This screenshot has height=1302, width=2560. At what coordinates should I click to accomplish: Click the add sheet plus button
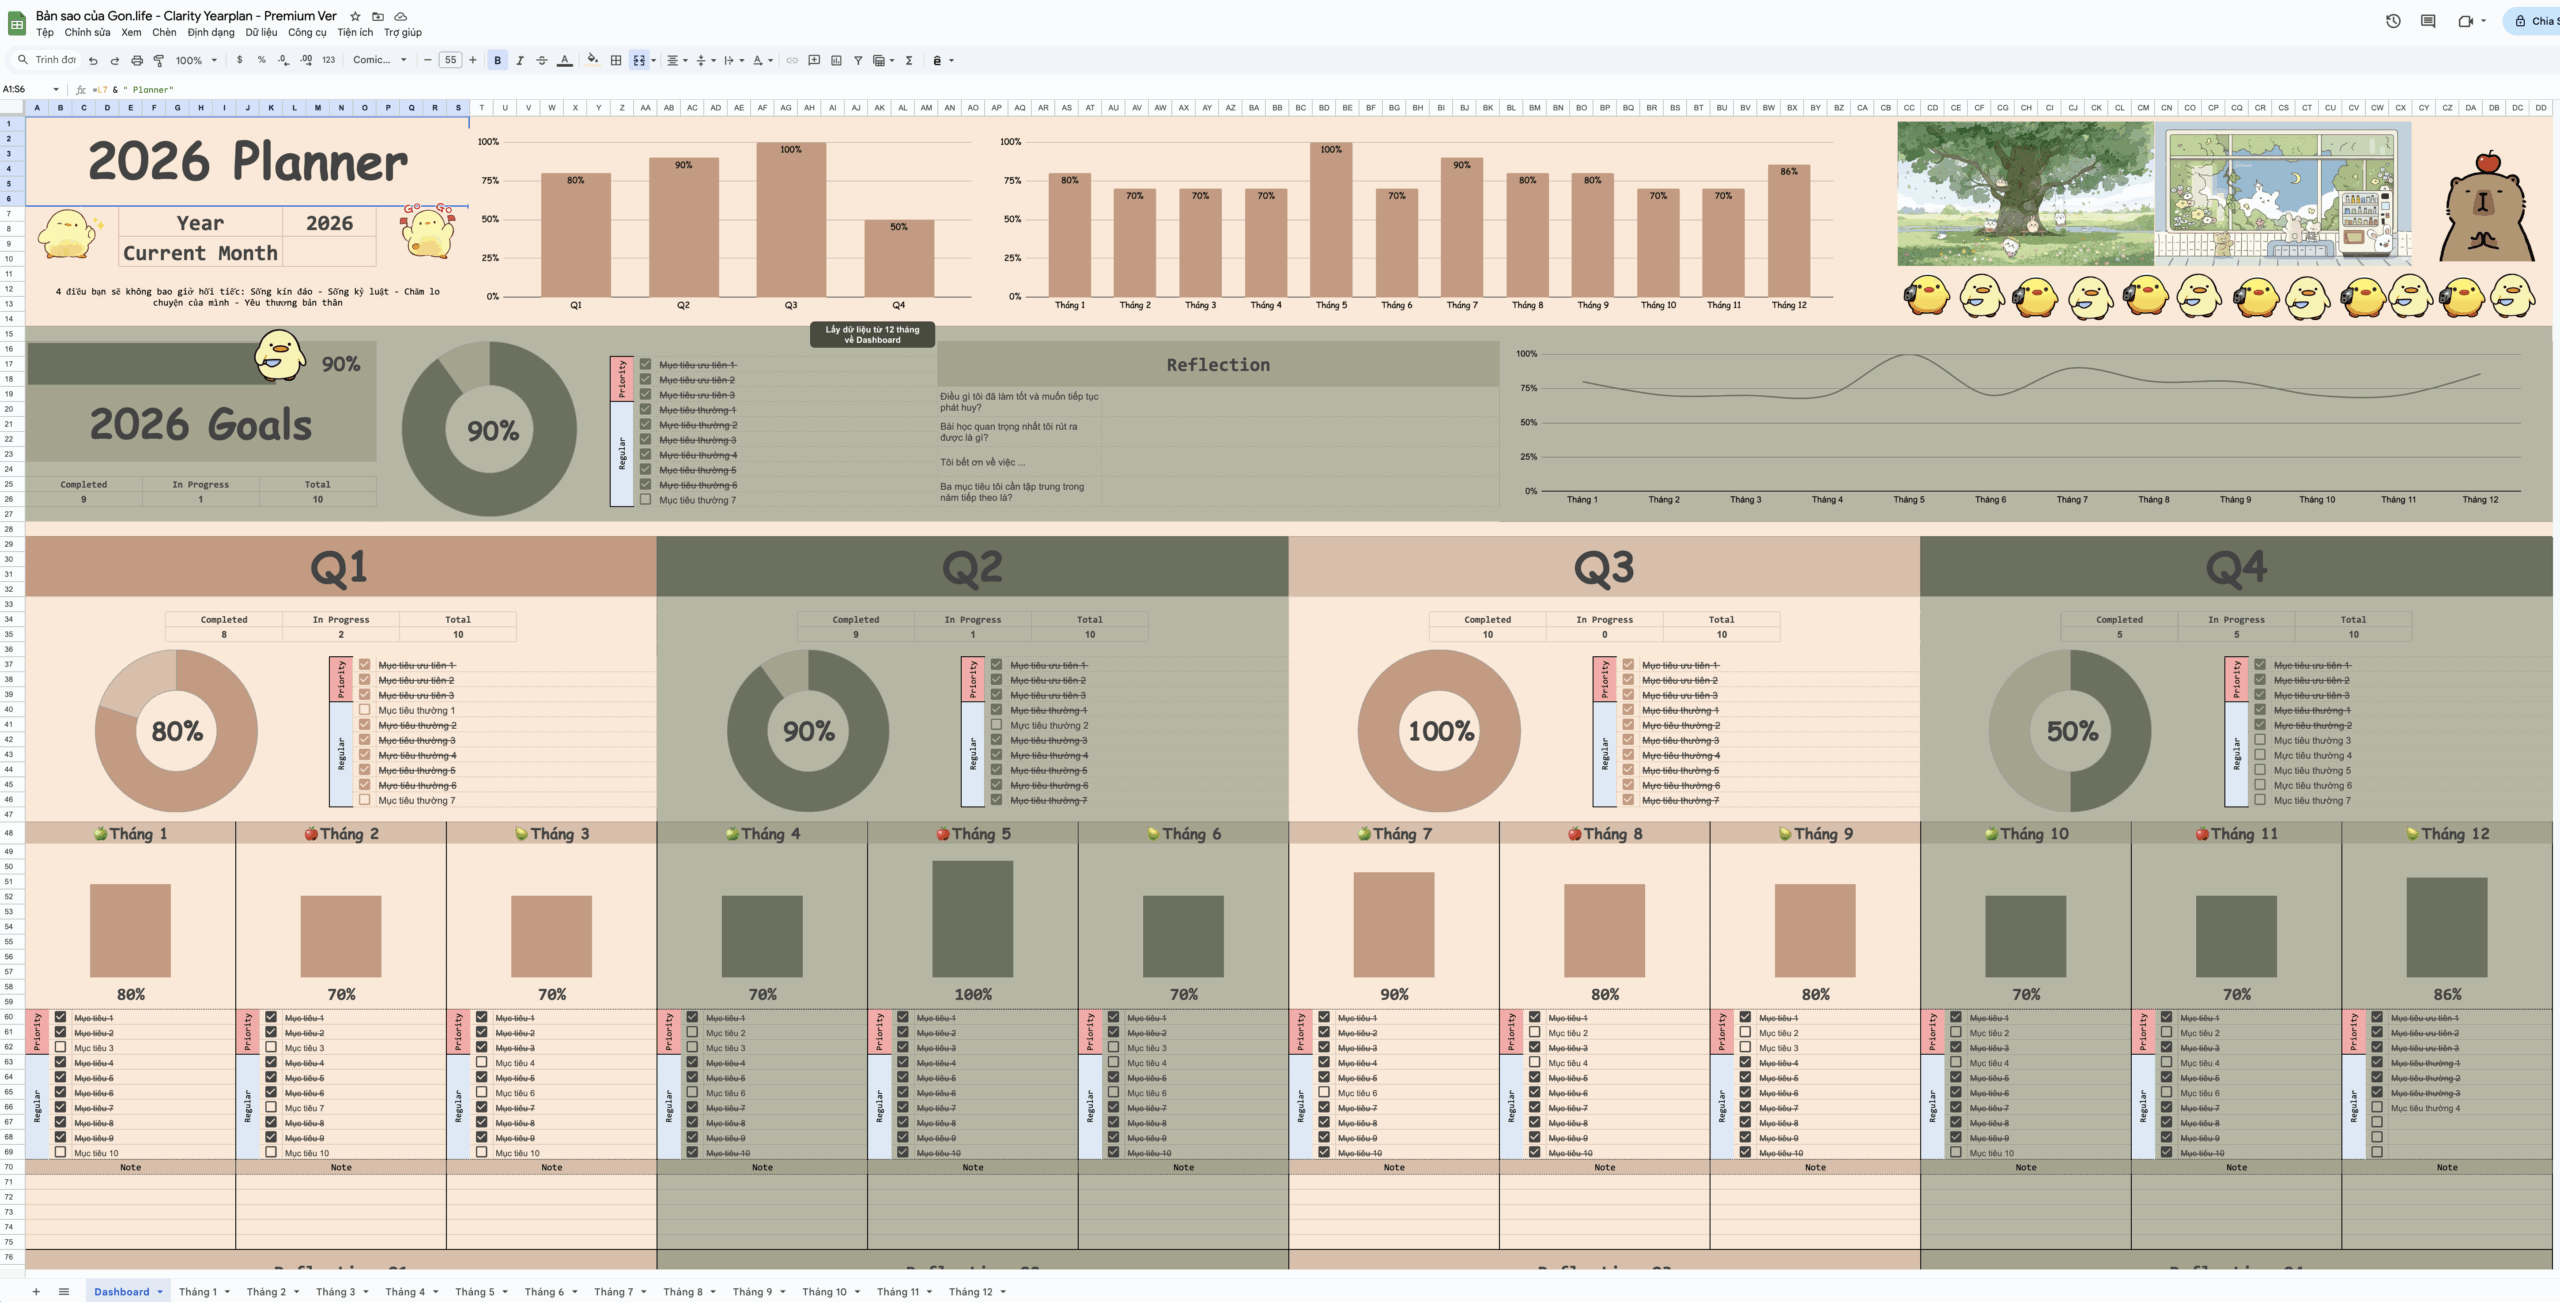tap(36, 1291)
